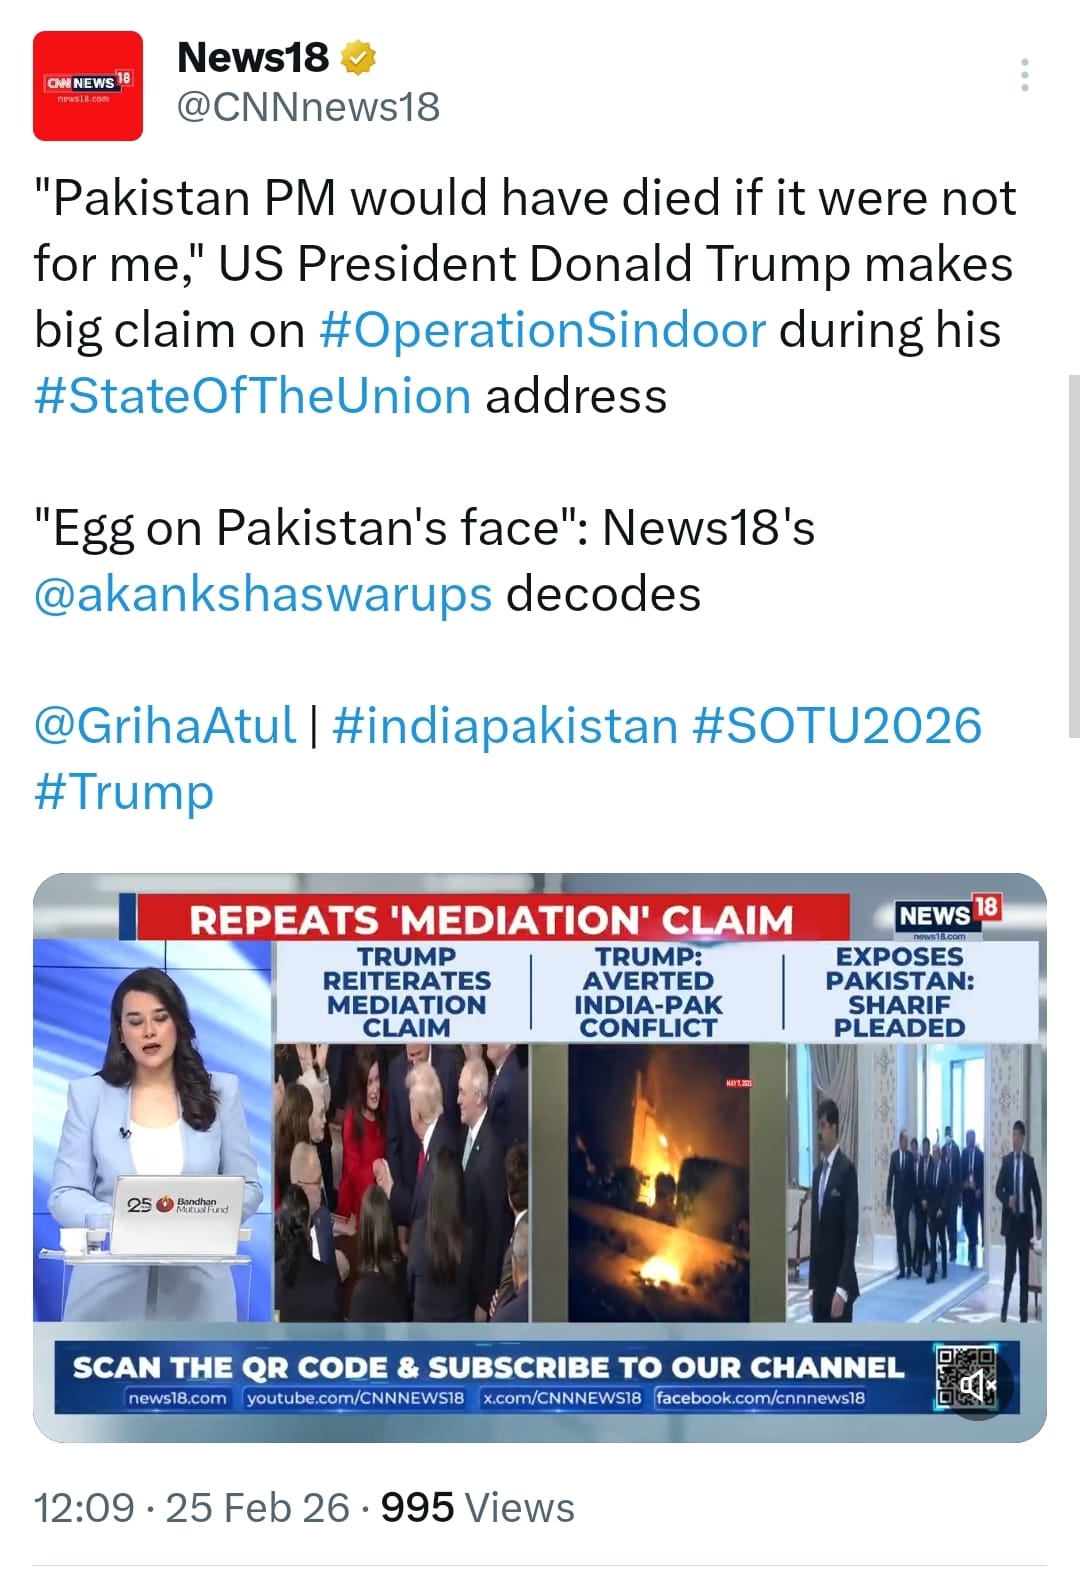This screenshot has height=1574, width=1080.
Task: Unmute the video with the speaker icon
Action: point(977,1386)
